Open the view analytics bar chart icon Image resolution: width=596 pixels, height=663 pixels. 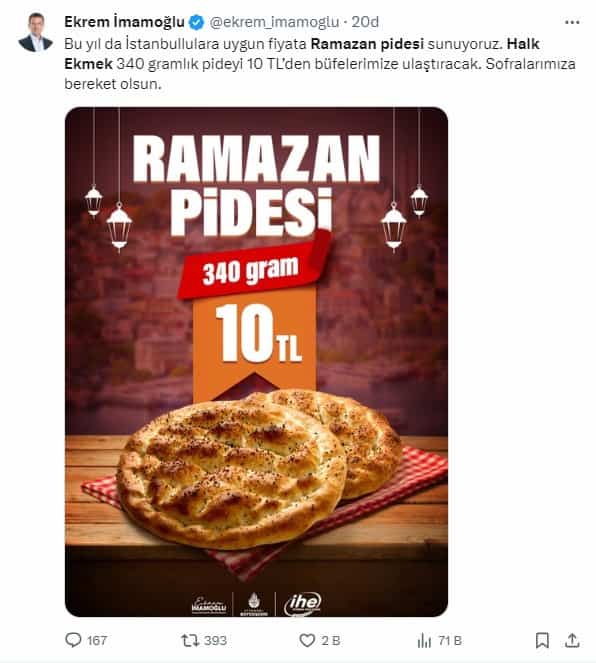point(424,641)
